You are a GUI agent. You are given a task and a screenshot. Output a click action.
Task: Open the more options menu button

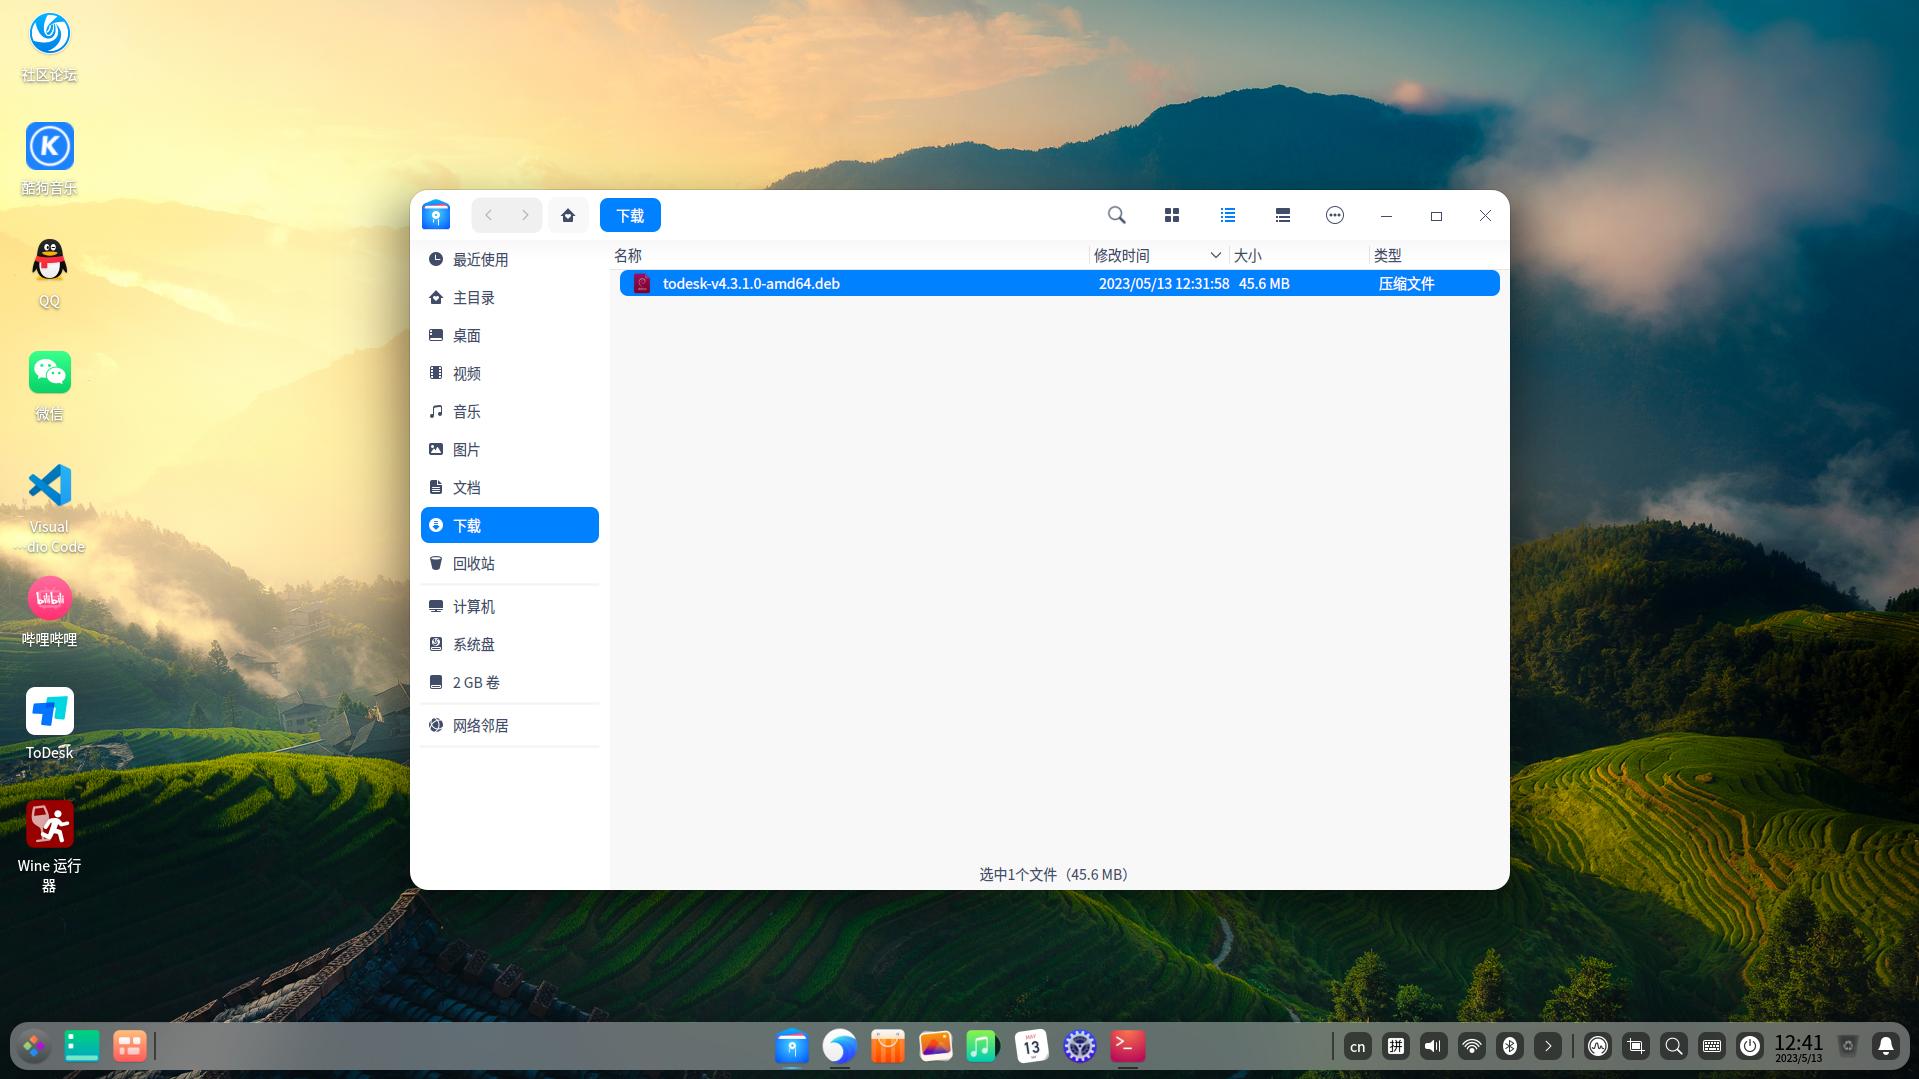tap(1334, 215)
